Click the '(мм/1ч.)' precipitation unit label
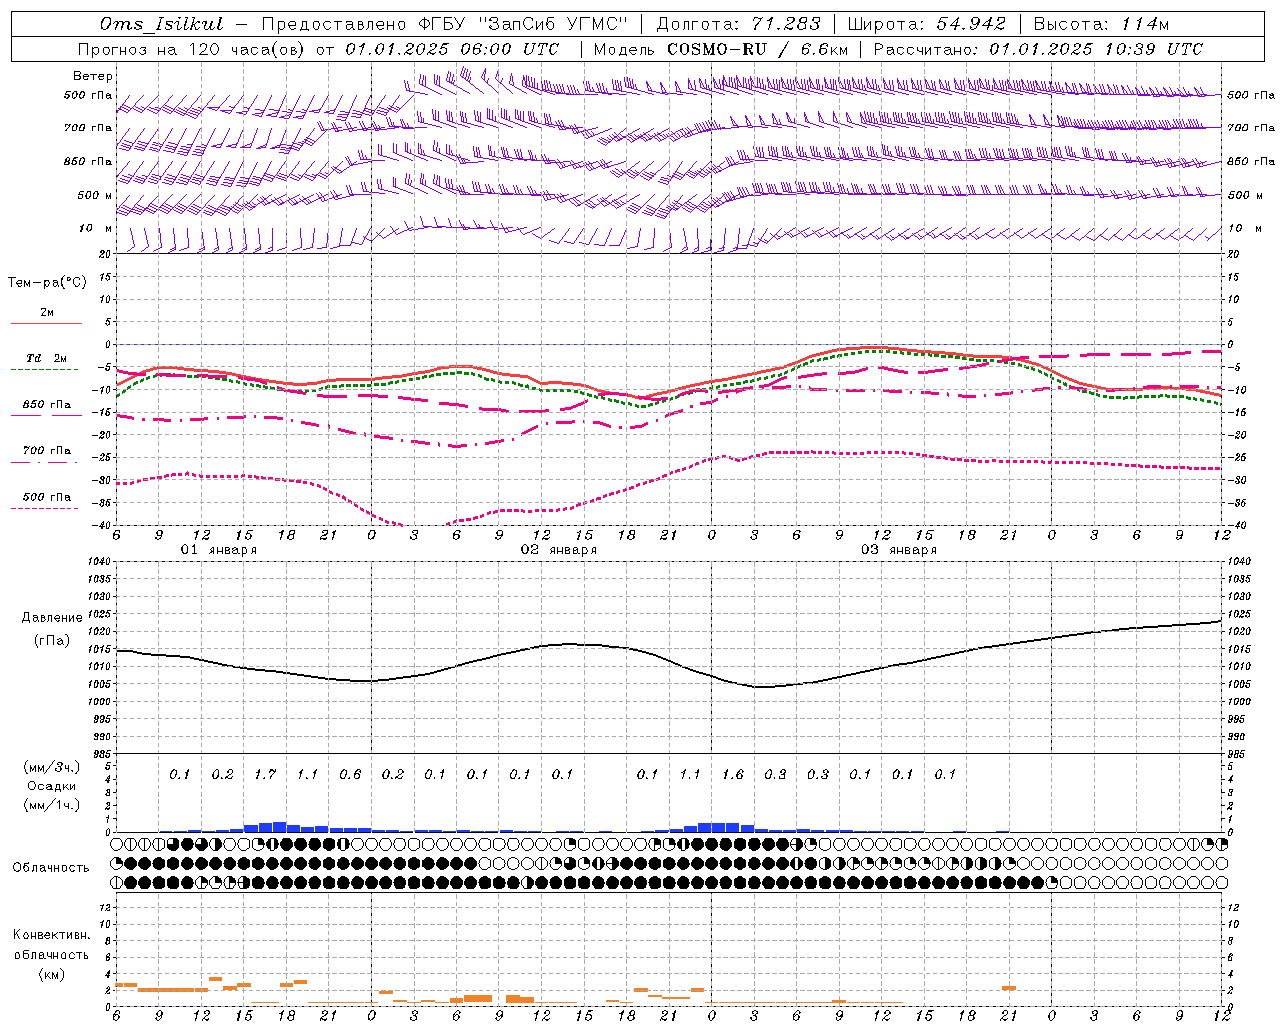 (52, 805)
